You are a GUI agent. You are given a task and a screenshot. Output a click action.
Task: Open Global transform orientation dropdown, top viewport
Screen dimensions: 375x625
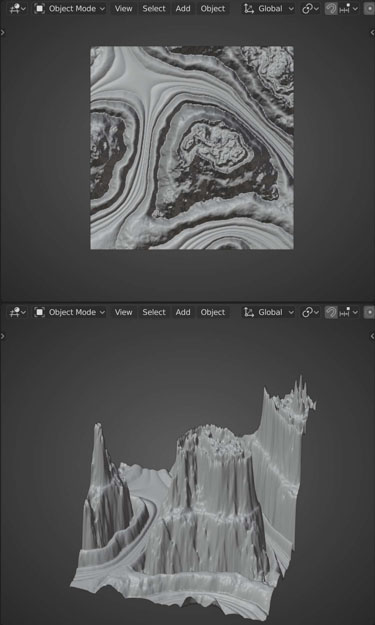pyautogui.click(x=269, y=8)
